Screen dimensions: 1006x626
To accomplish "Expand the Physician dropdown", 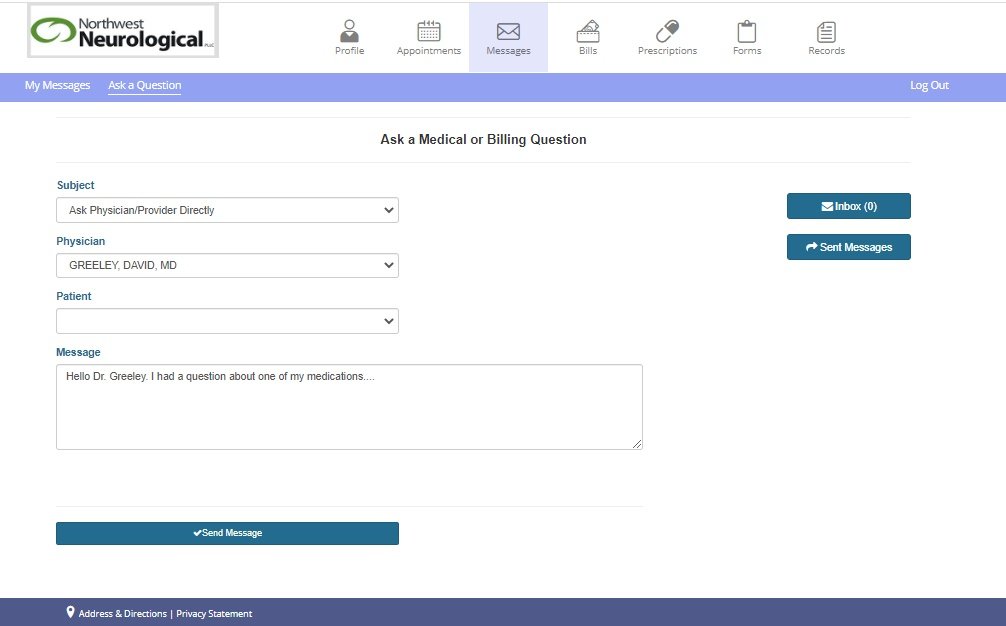I will pyautogui.click(x=227, y=265).
